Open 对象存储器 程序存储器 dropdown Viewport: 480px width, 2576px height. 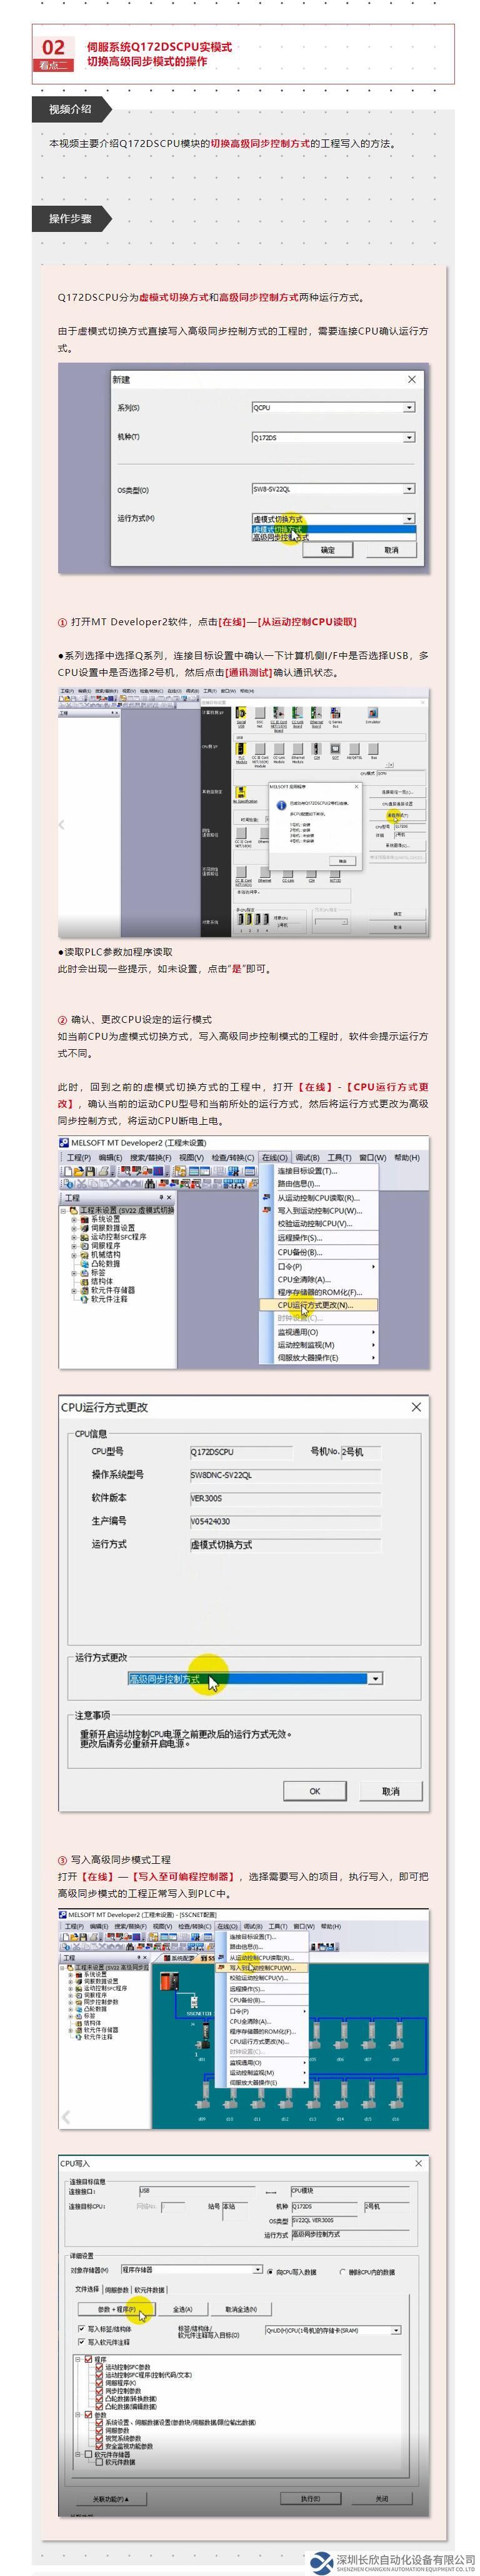pos(258,2270)
